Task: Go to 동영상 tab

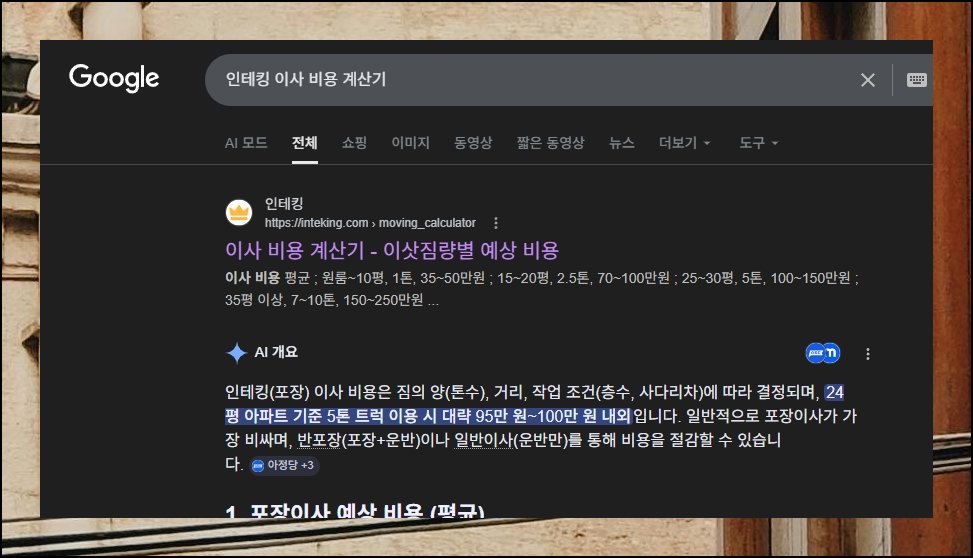Action: click(473, 143)
